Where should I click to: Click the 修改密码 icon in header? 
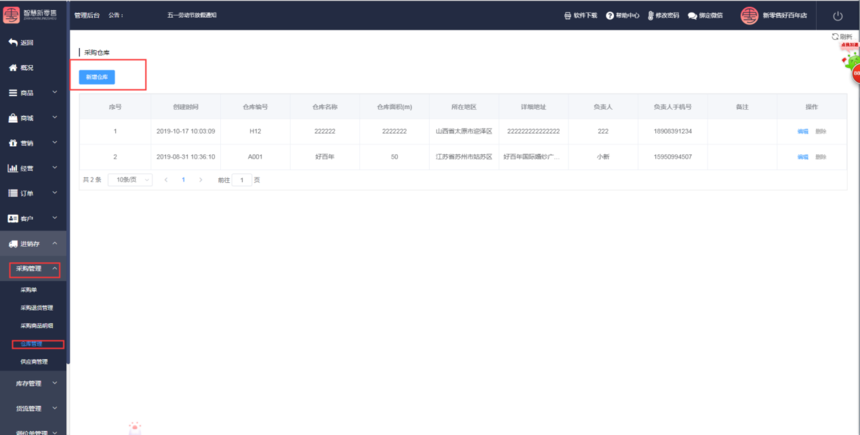tap(652, 16)
